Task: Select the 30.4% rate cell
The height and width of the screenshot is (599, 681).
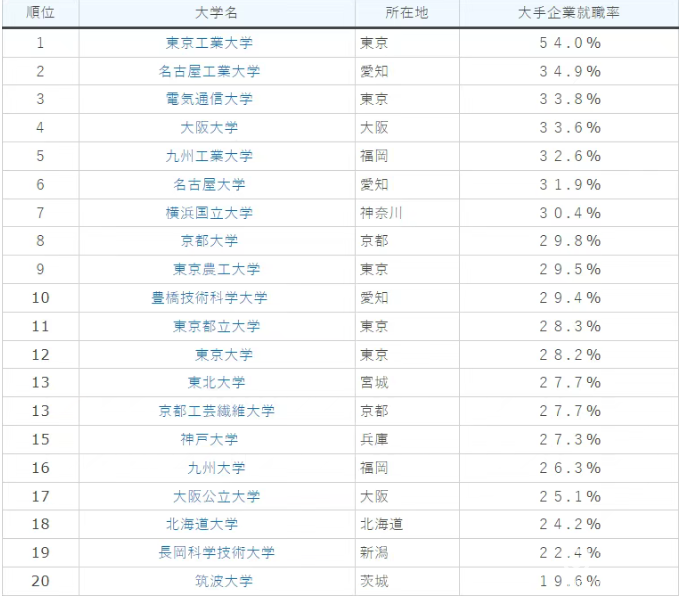Action: click(x=570, y=213)
